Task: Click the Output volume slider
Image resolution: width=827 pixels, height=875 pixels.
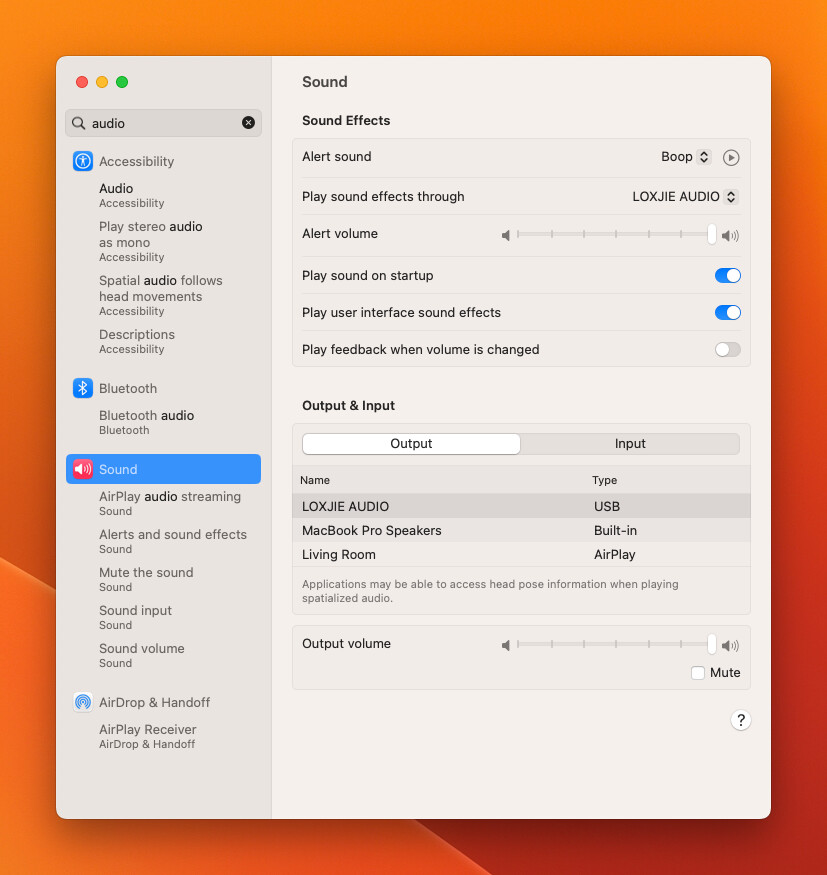Action: click(614, 644)
